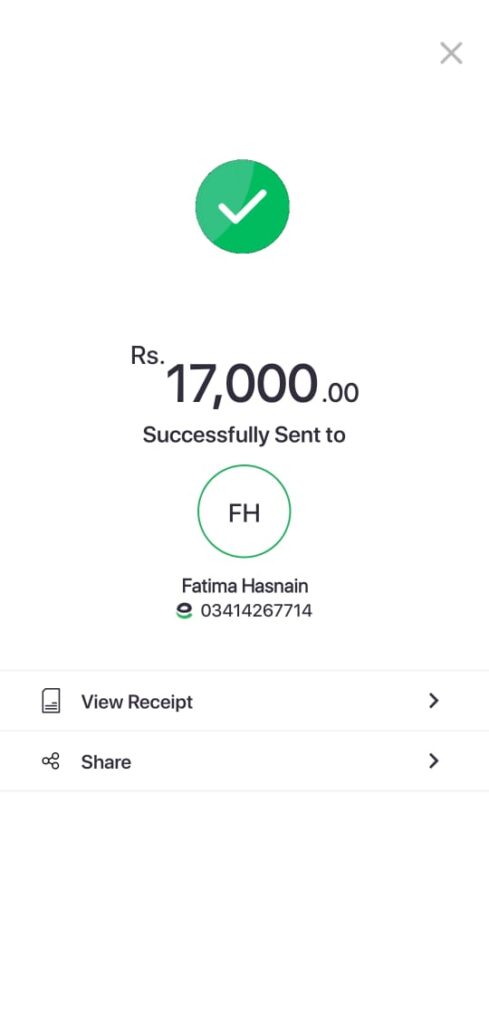489x1024 pixels.
Task: Tap the Easypaisa logo beside phone number
Action: 185,611
